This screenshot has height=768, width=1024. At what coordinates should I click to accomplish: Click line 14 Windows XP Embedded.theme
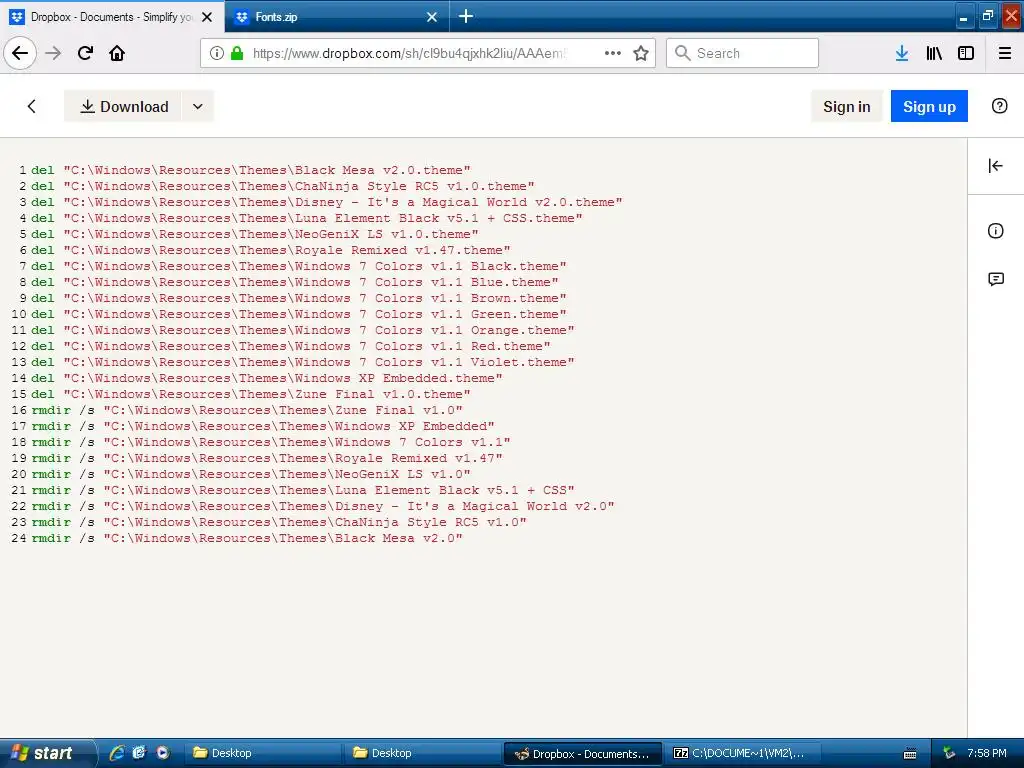point(267,378)
